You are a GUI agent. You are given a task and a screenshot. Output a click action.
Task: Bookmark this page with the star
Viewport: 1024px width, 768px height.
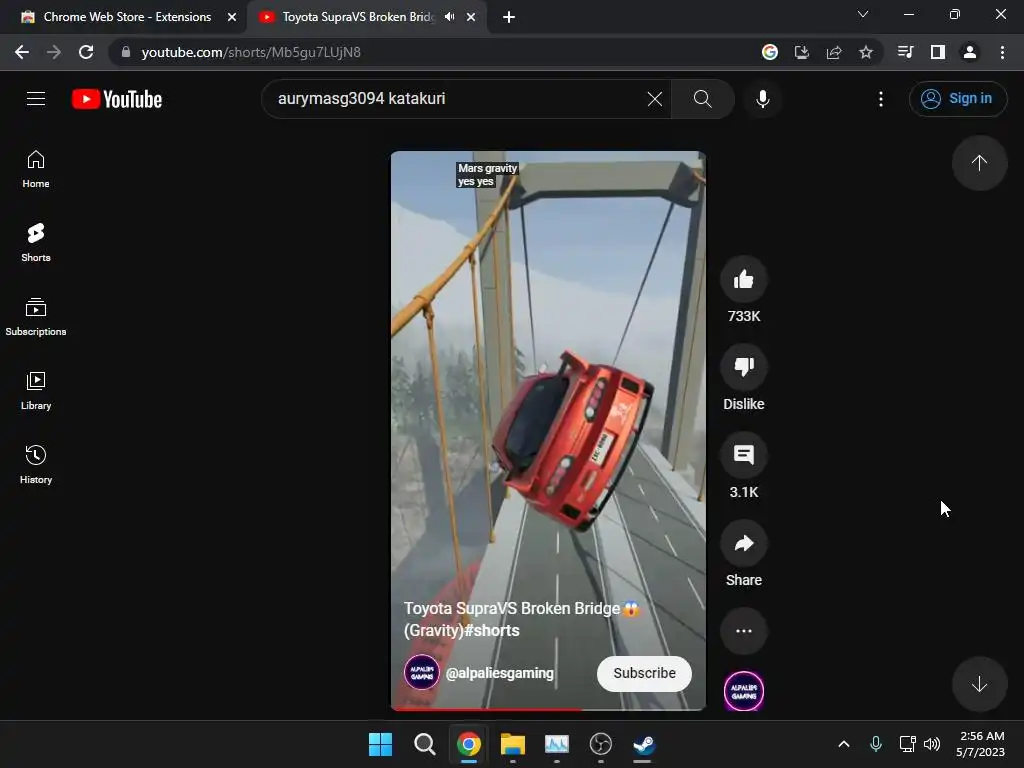pos(866,52)
